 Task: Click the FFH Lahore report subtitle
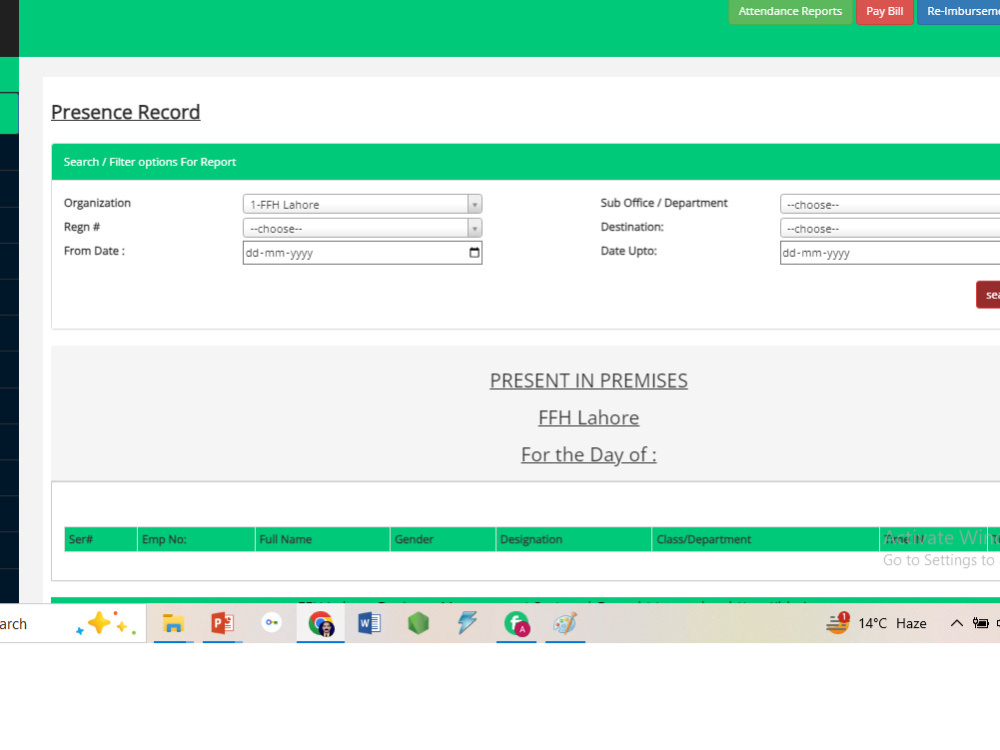pyautogui.click(x=589, y=418)
